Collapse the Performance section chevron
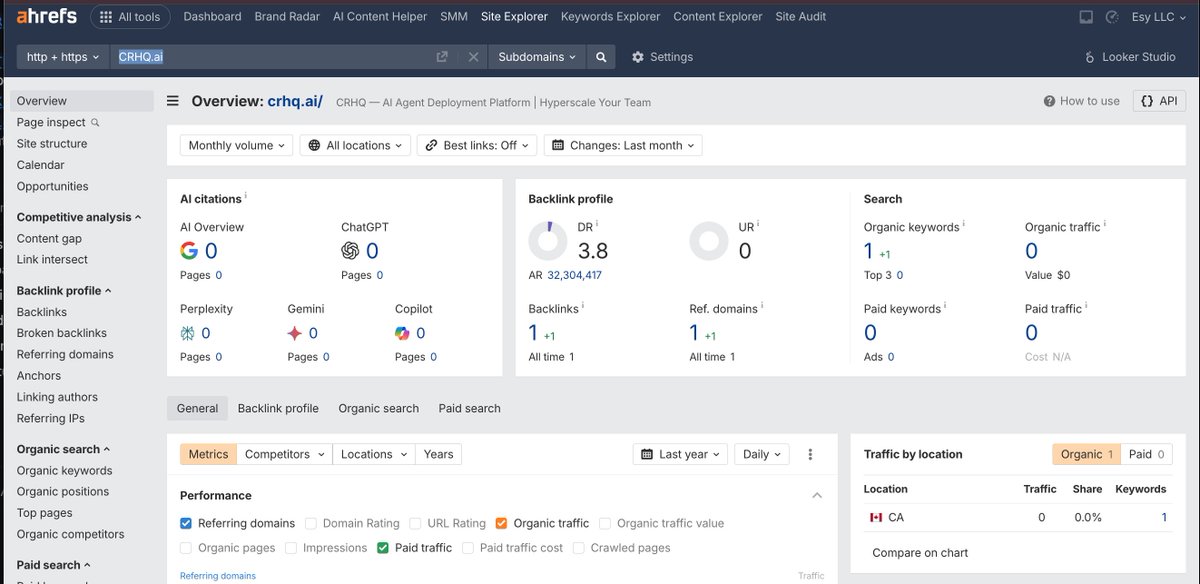1200x584 pixels. [817, 496]
